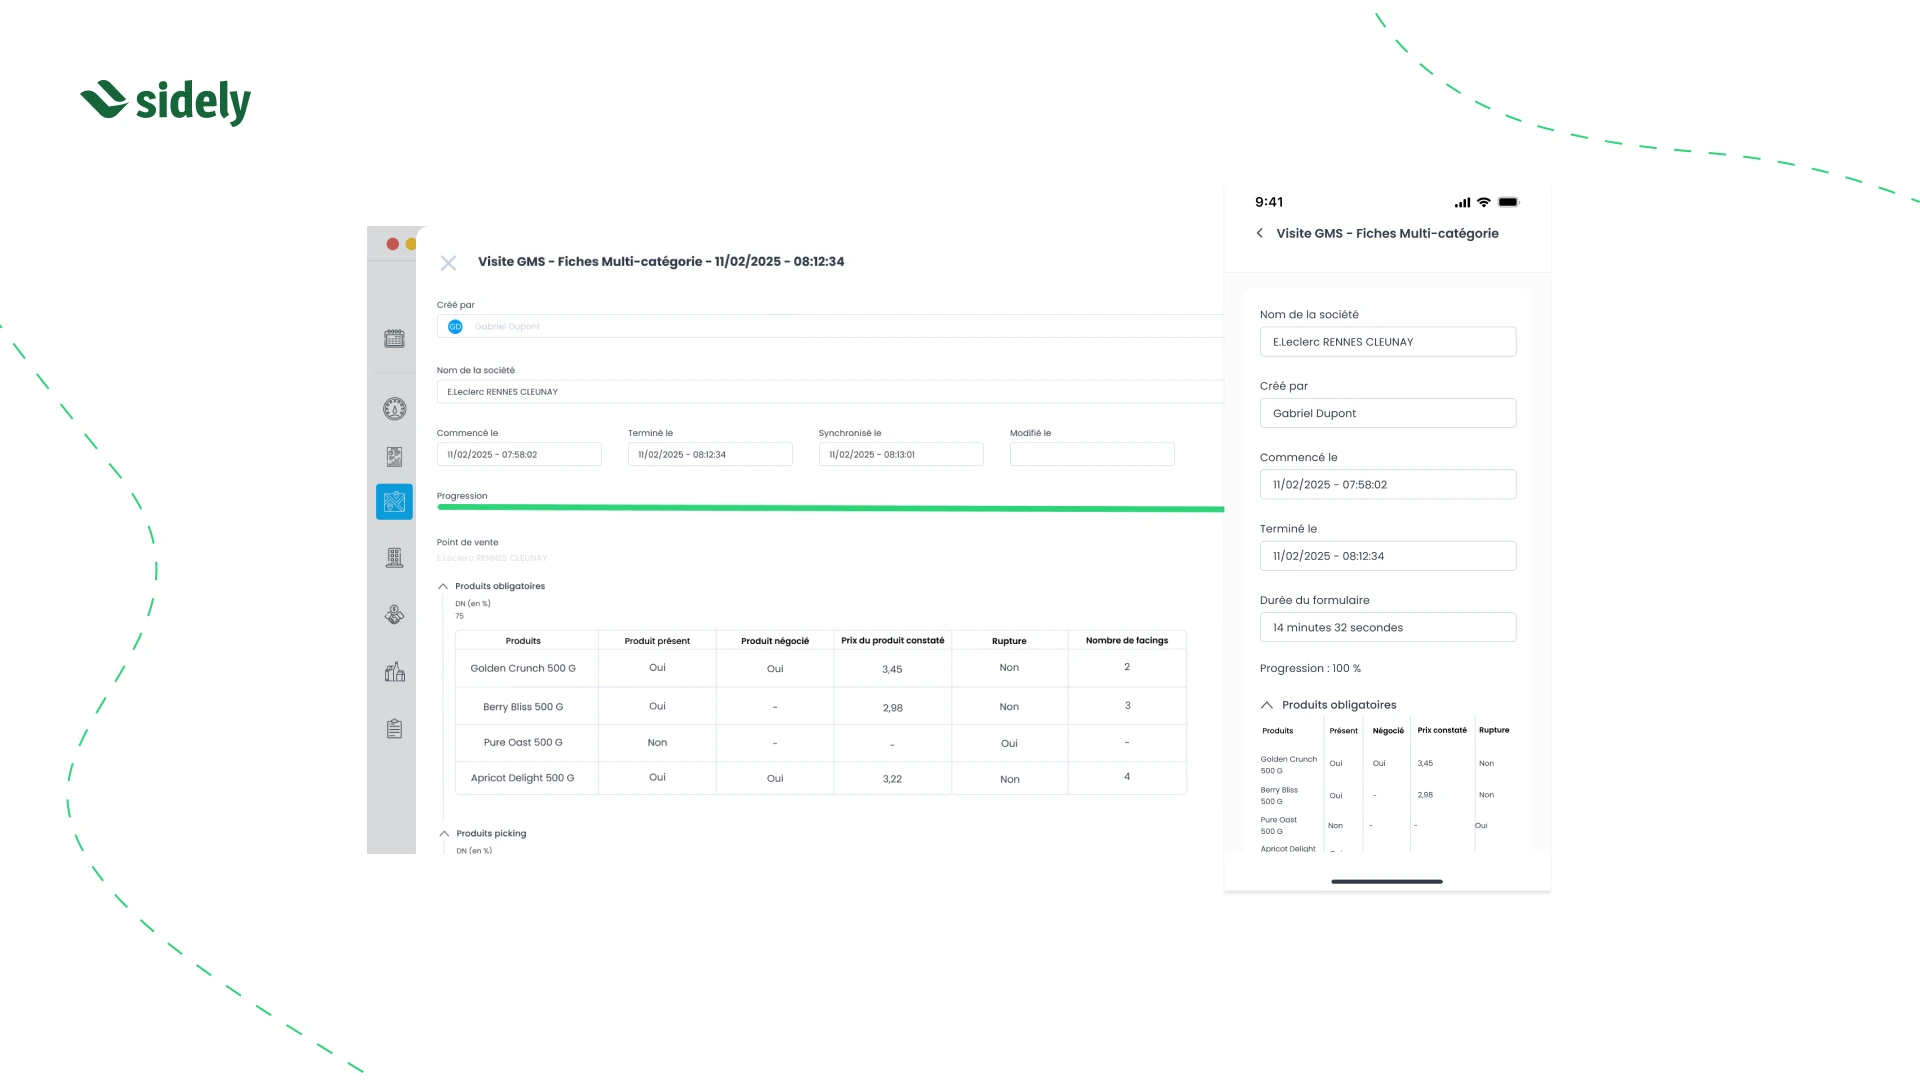The image size is (1920, 1080).
Task: Select the highlighted map icon
Action: pyautogui.click(x=394, y=502)
